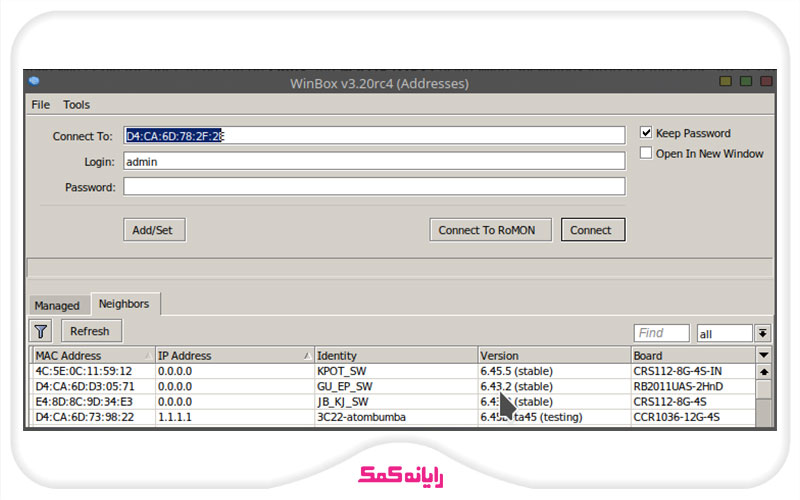This screenshot has height=500, width=800.
Task: Focus the Login field containing admin
Action: (x=374, y=161)
